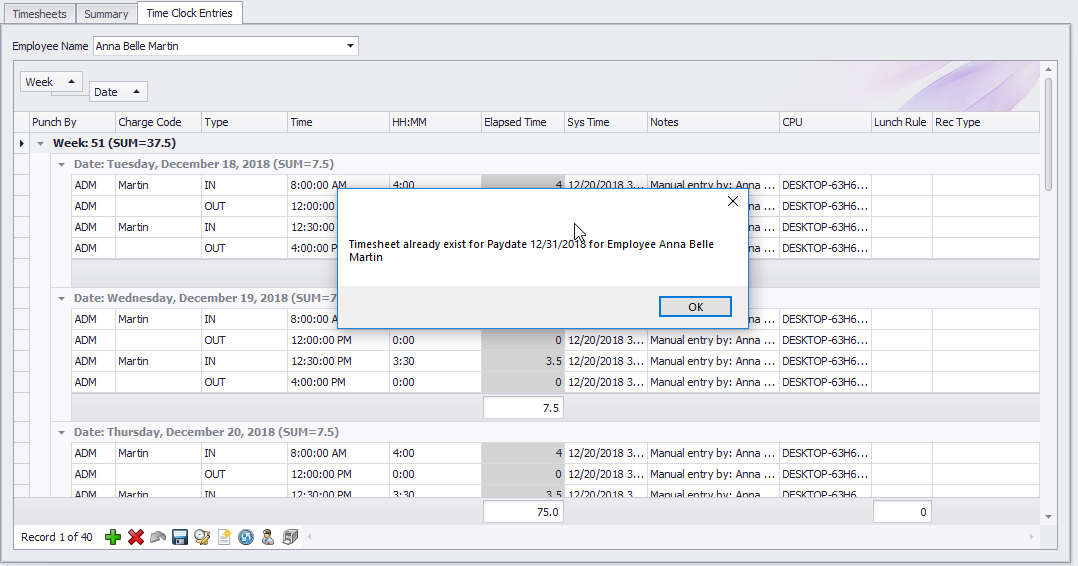Click the green plus add record icon
1078x566 pixels.
coord(113,538)
